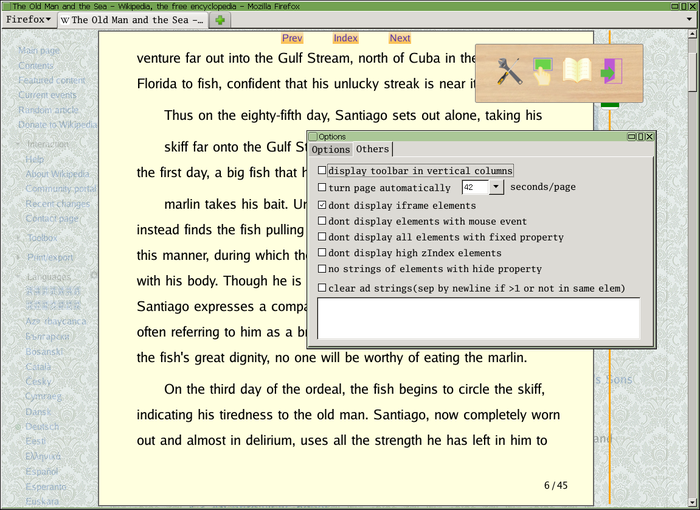700x510 pixels.
Task: Click the hand-pointer screen selection icon
Action: click(x=542, y=71)
